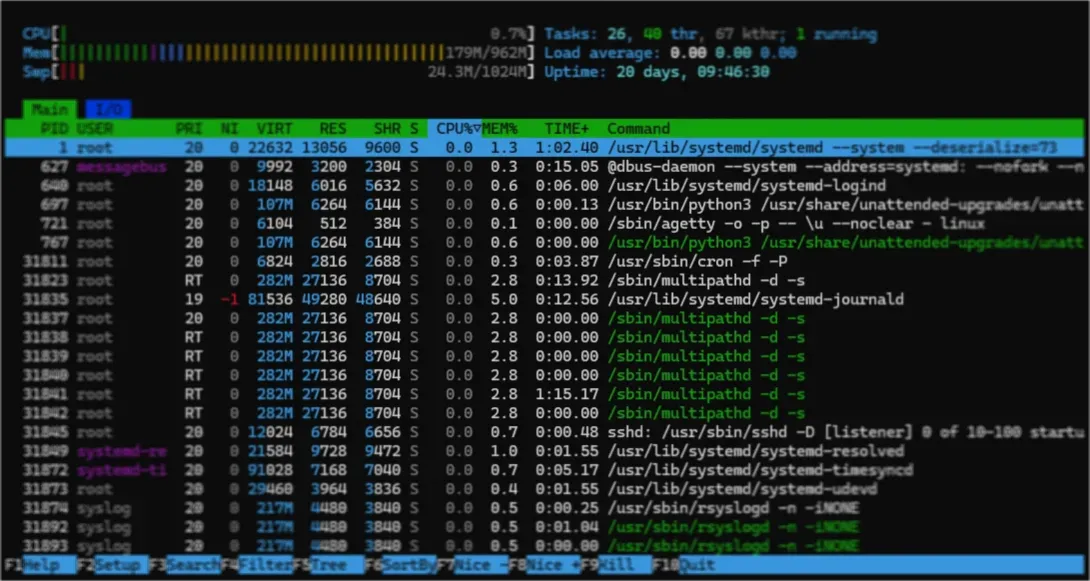Switch back to the Main tab
The image size is (1090, 581).
coord(48,109)
